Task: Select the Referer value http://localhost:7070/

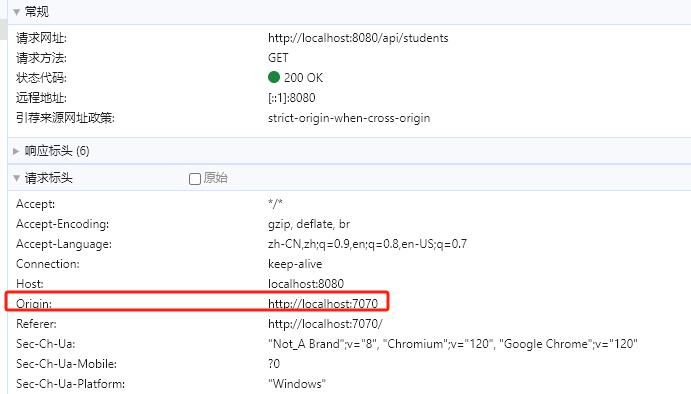Action: [325, 324]
